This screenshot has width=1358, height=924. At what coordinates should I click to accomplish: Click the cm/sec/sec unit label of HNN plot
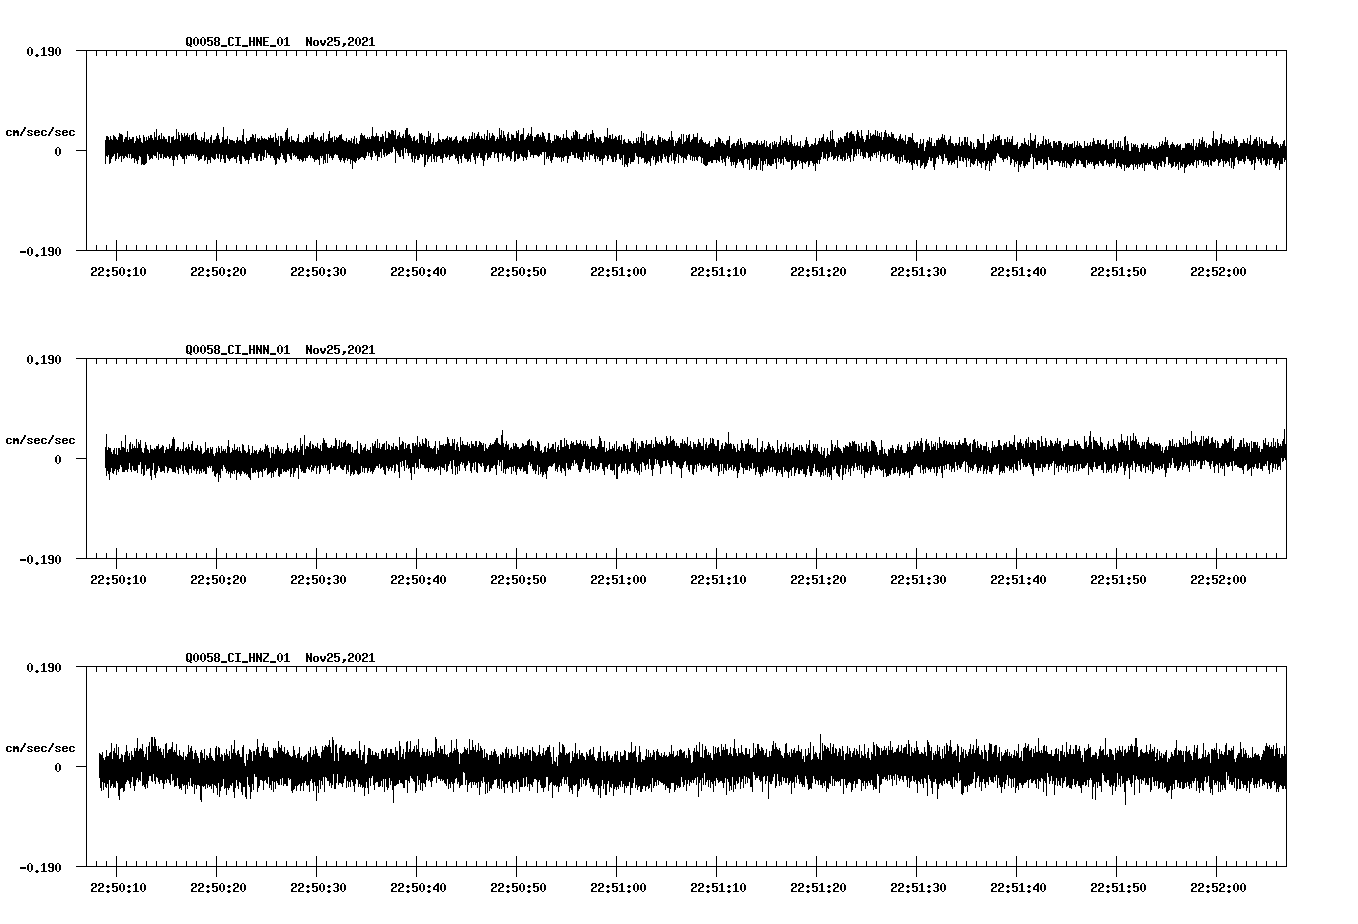[x=40, y=440]
